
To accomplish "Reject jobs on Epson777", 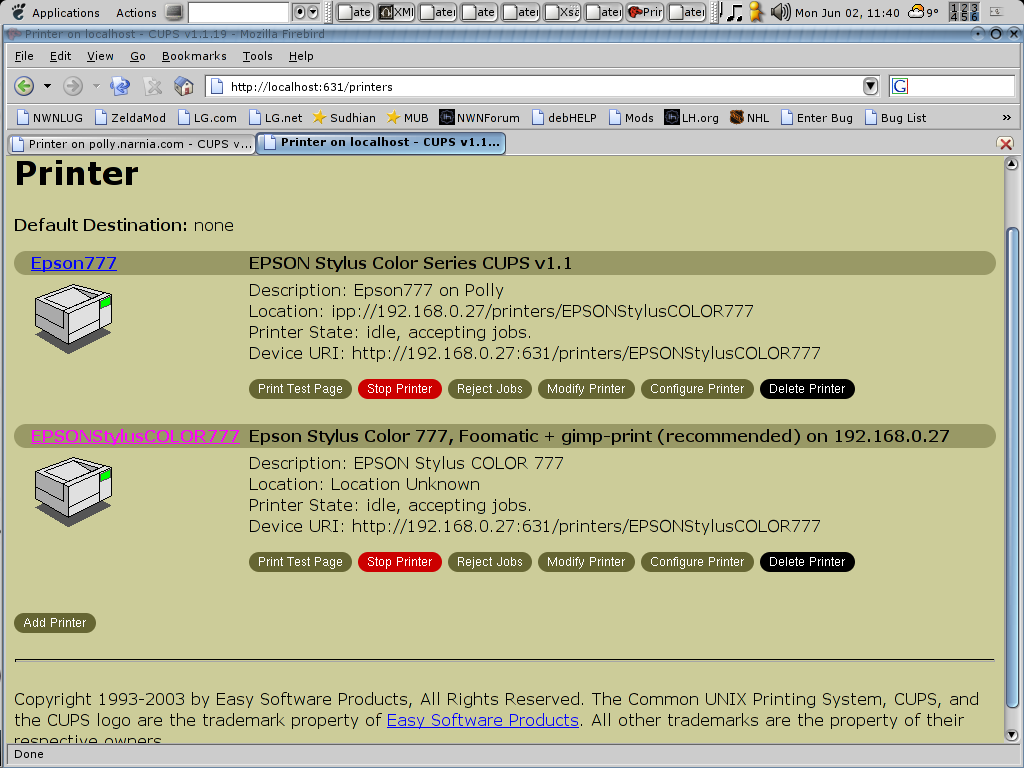I will [x=490, y=389].
